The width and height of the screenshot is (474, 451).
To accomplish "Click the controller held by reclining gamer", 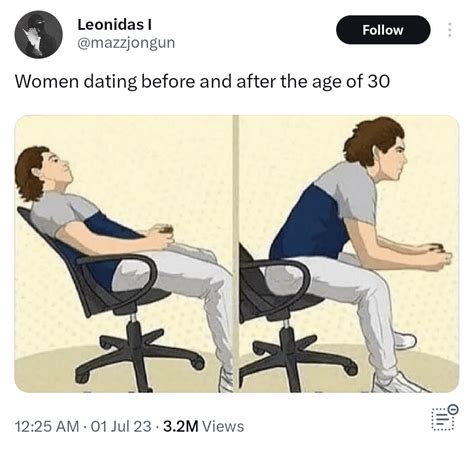I will (164, 230).
